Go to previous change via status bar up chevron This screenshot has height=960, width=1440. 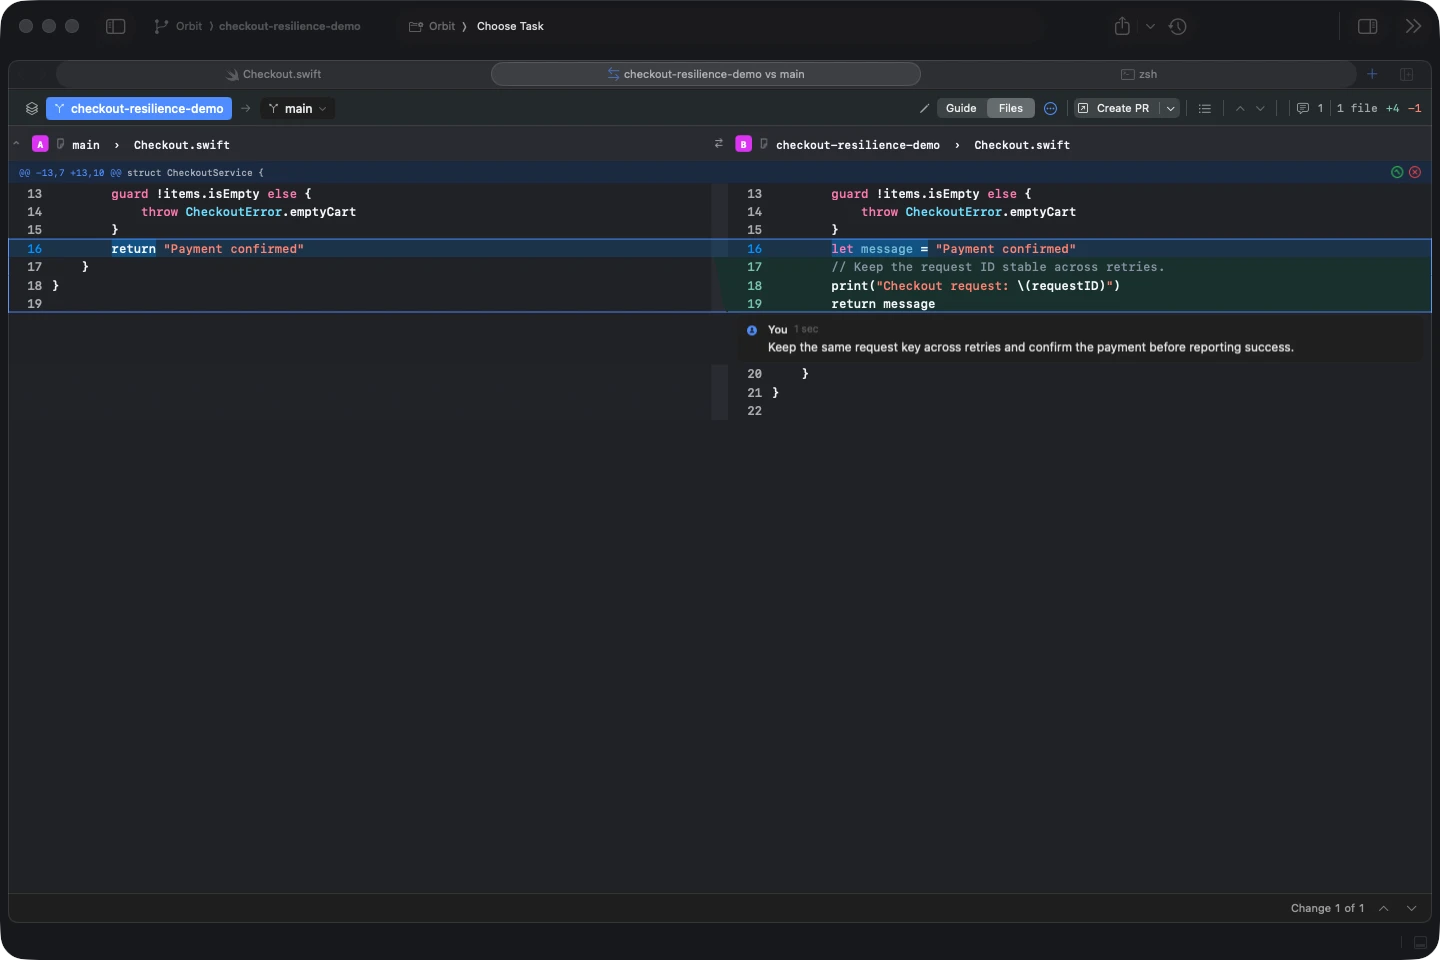(x=1384, y=908)
